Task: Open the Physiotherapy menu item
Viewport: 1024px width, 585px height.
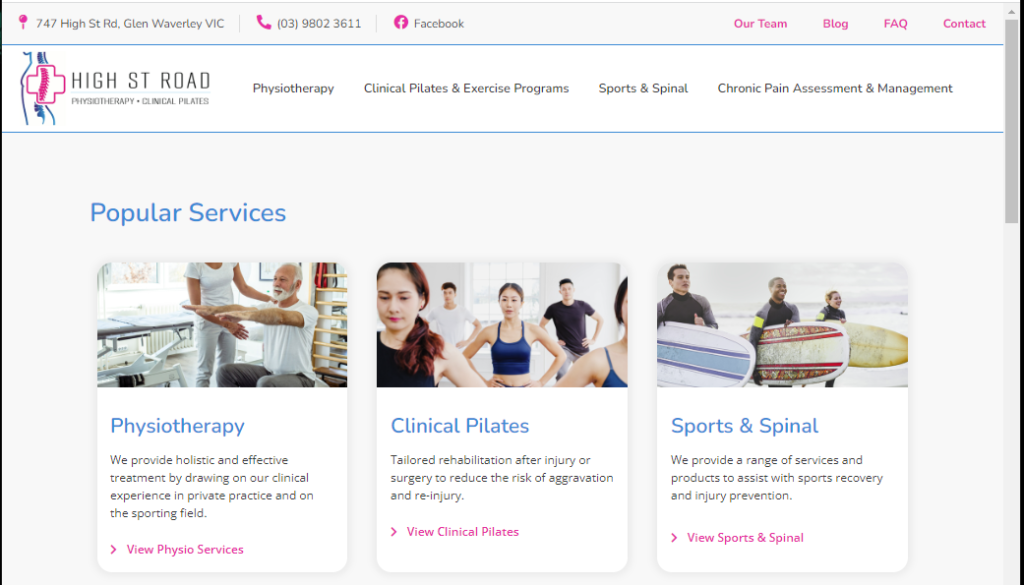Action: pos(293,88)
